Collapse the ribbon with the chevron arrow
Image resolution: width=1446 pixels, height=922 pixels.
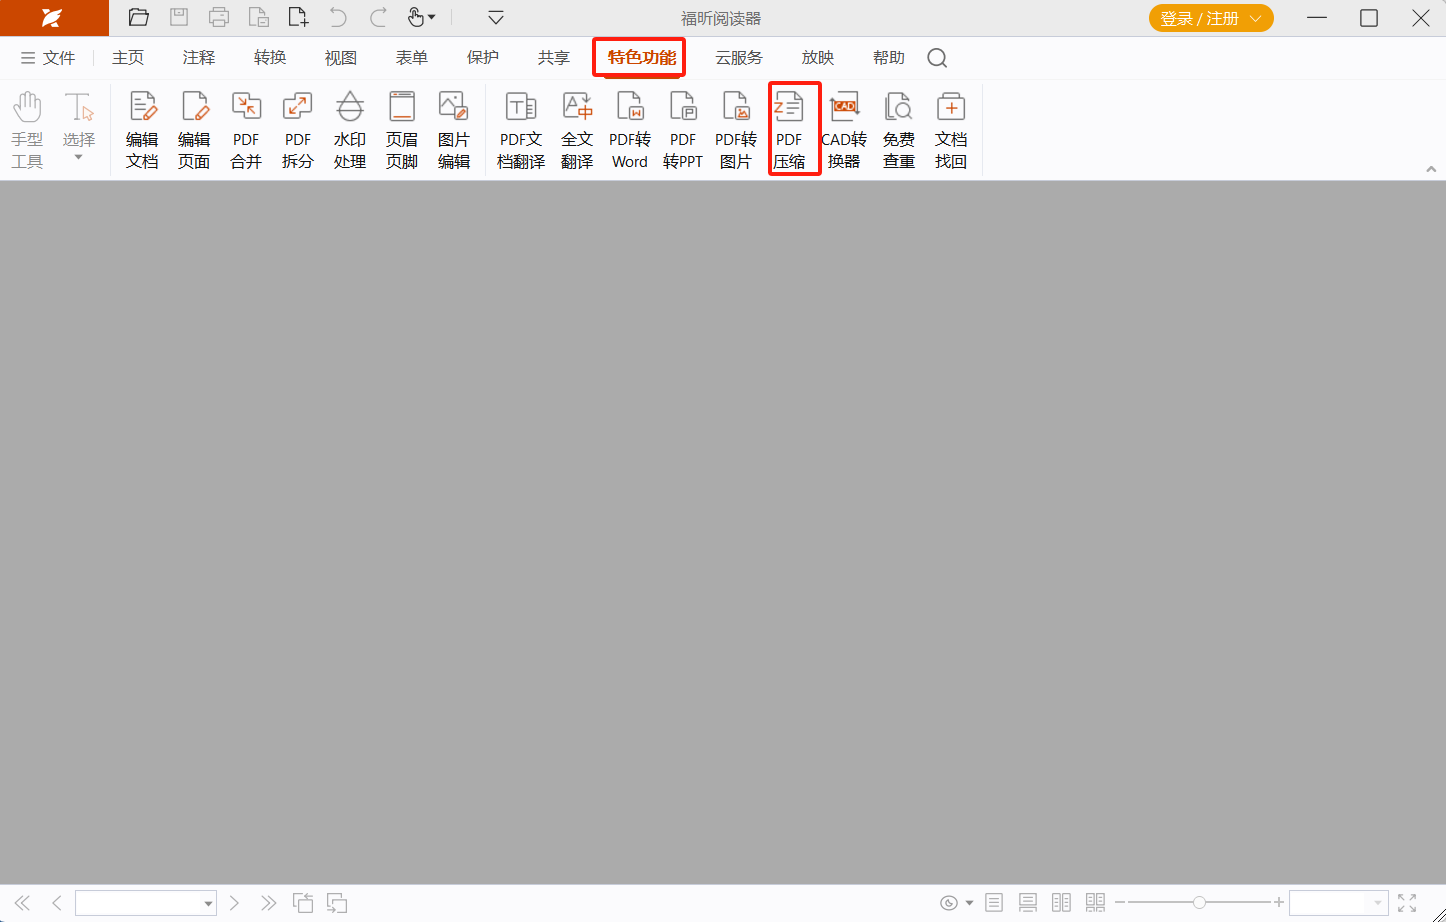1431,169
